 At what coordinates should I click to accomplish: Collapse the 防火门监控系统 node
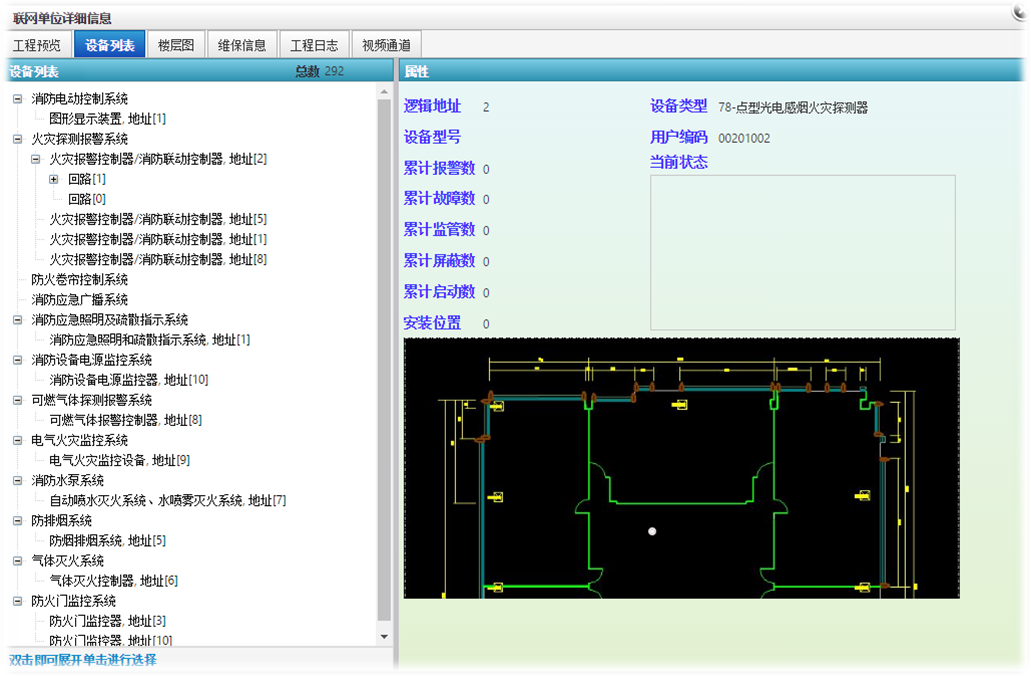pyautogui.click(x=18, y=601)
